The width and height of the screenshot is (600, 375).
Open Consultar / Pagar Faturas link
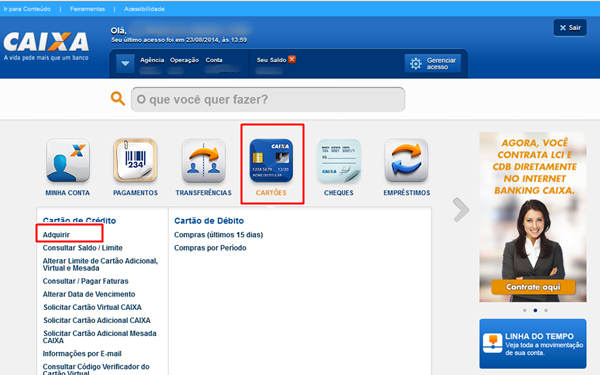(85, 281)
